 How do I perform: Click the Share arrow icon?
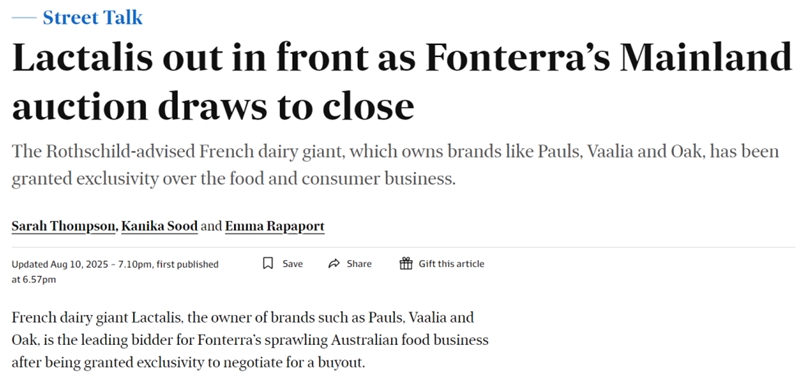pyautogui.click(x=334, y=264)
